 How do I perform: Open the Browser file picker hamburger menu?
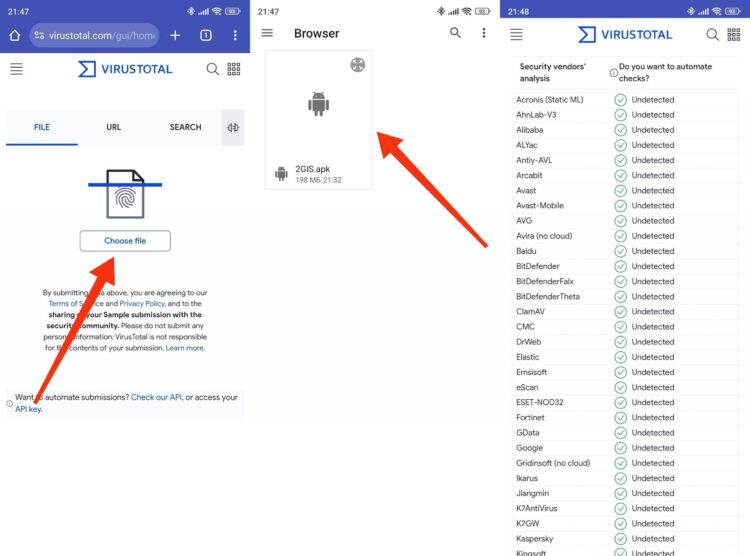pyautogui.click(x=267, y=33)
